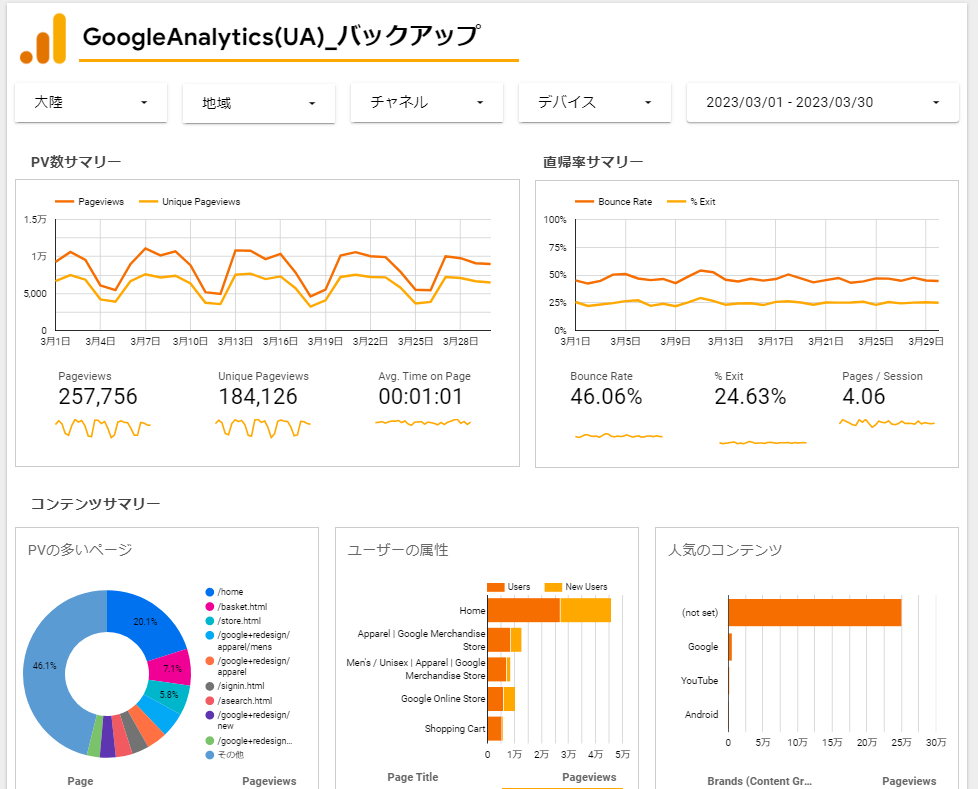Click the Google Online Store bar
The height and width of the screenshot is (789, 978).
501,699
